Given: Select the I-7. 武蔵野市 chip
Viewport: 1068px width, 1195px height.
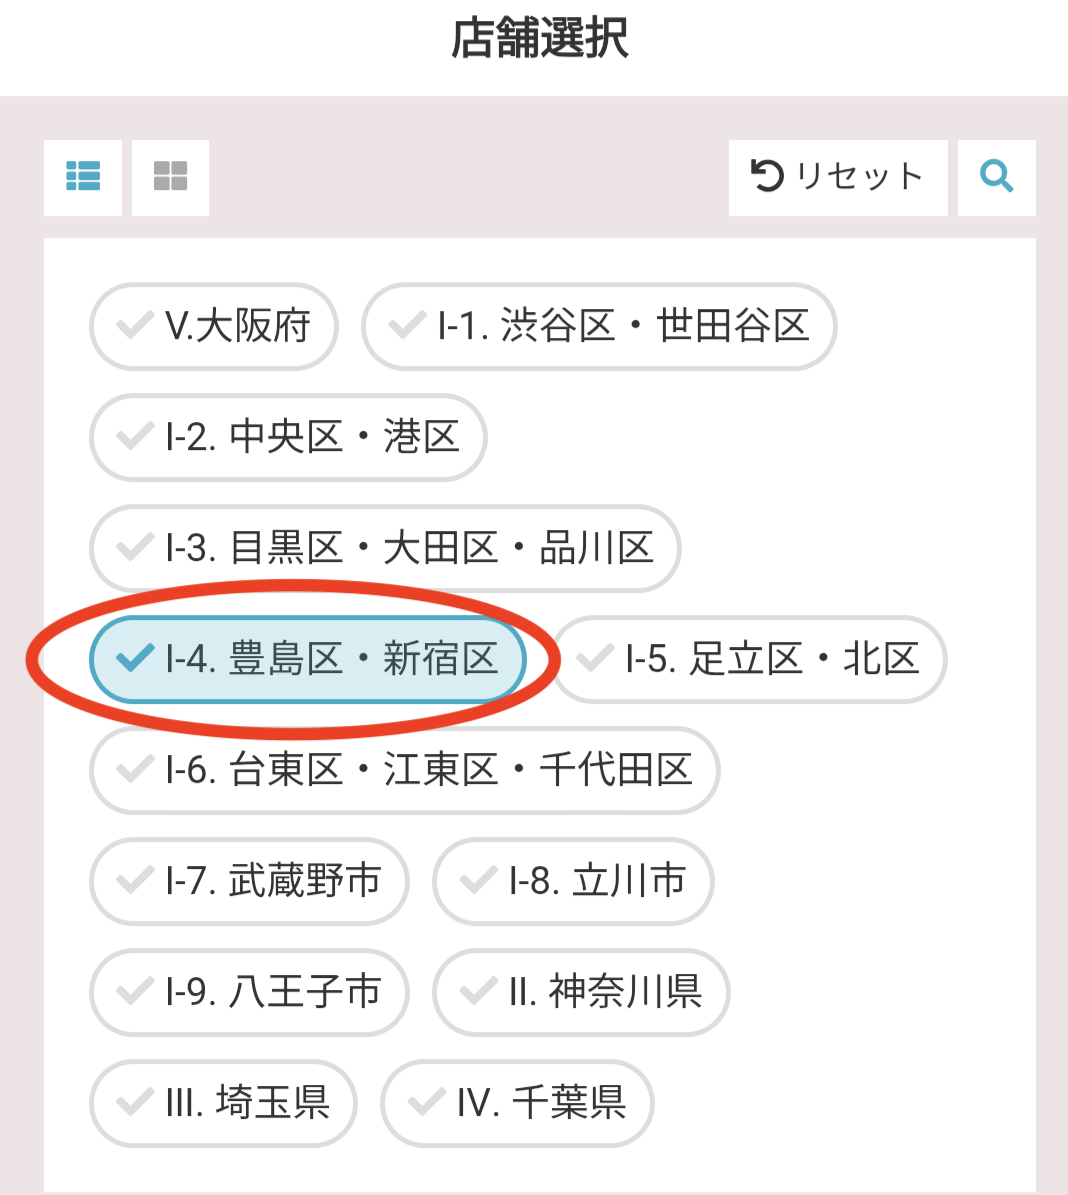Looking at the screenshot, I should 249,881.
